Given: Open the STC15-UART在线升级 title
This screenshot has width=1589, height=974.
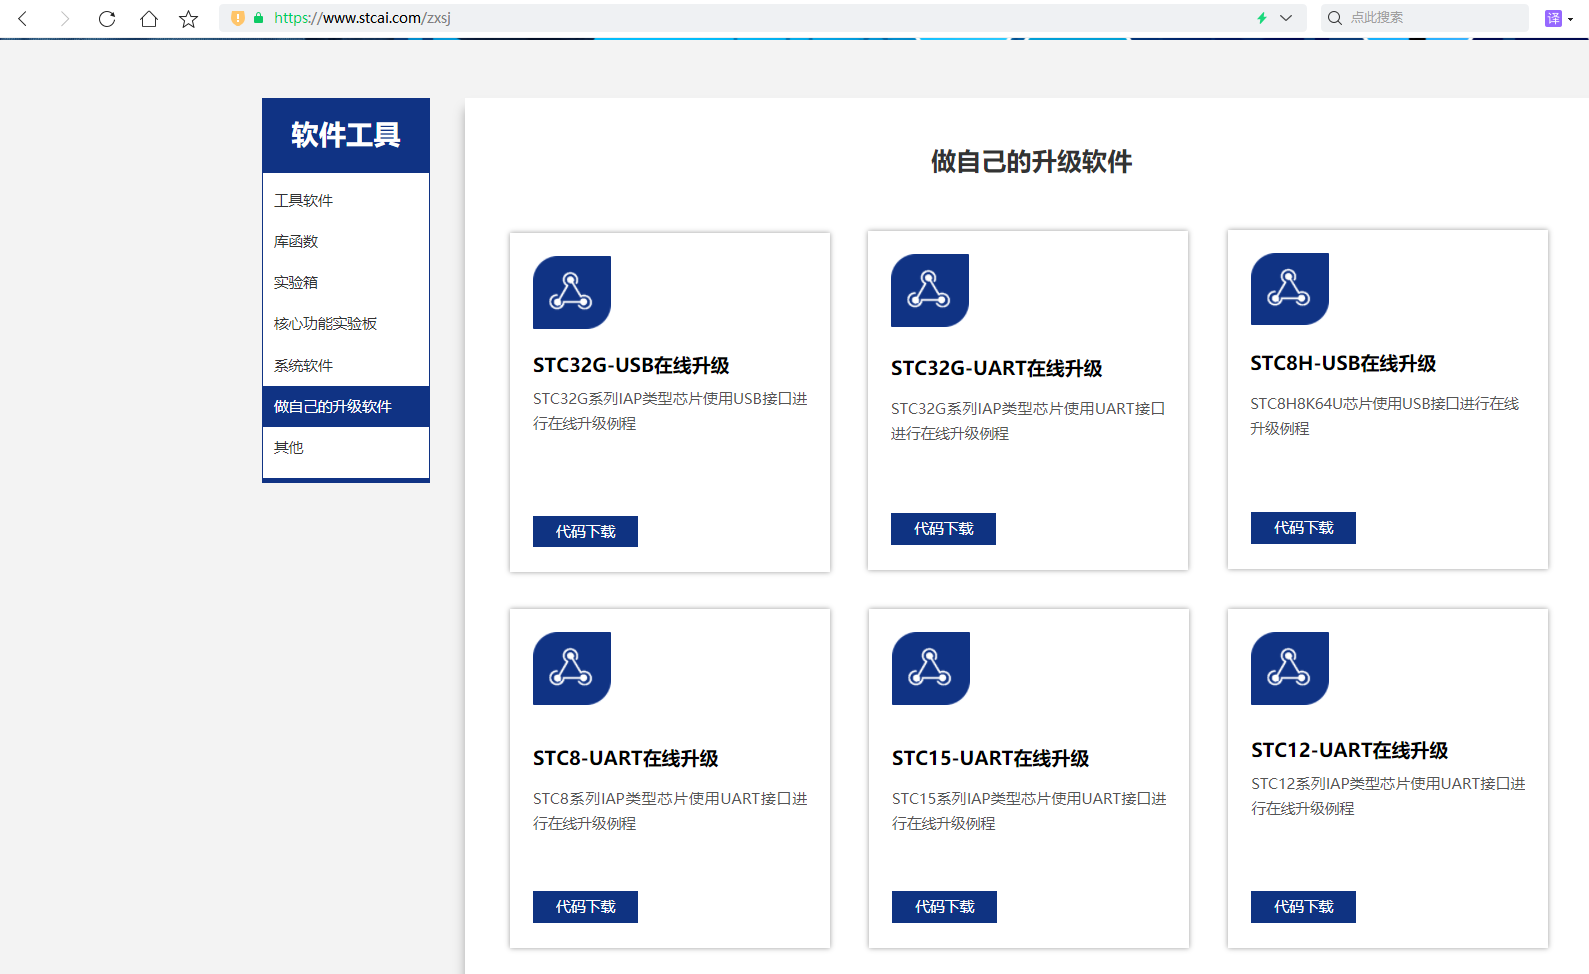Looking at the screenshot, I should [x=991, y=758].
